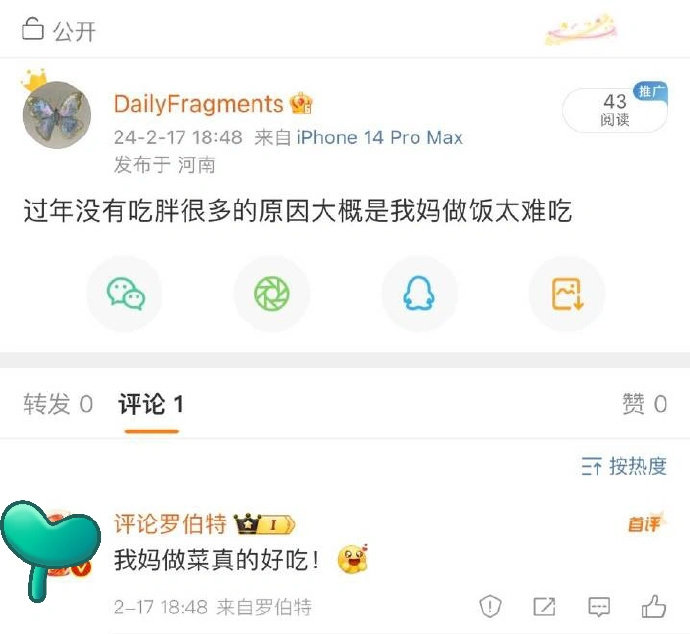Reply to comment with speech bubble icon
This screenshot has height=634, width=690.
[599, 607]
